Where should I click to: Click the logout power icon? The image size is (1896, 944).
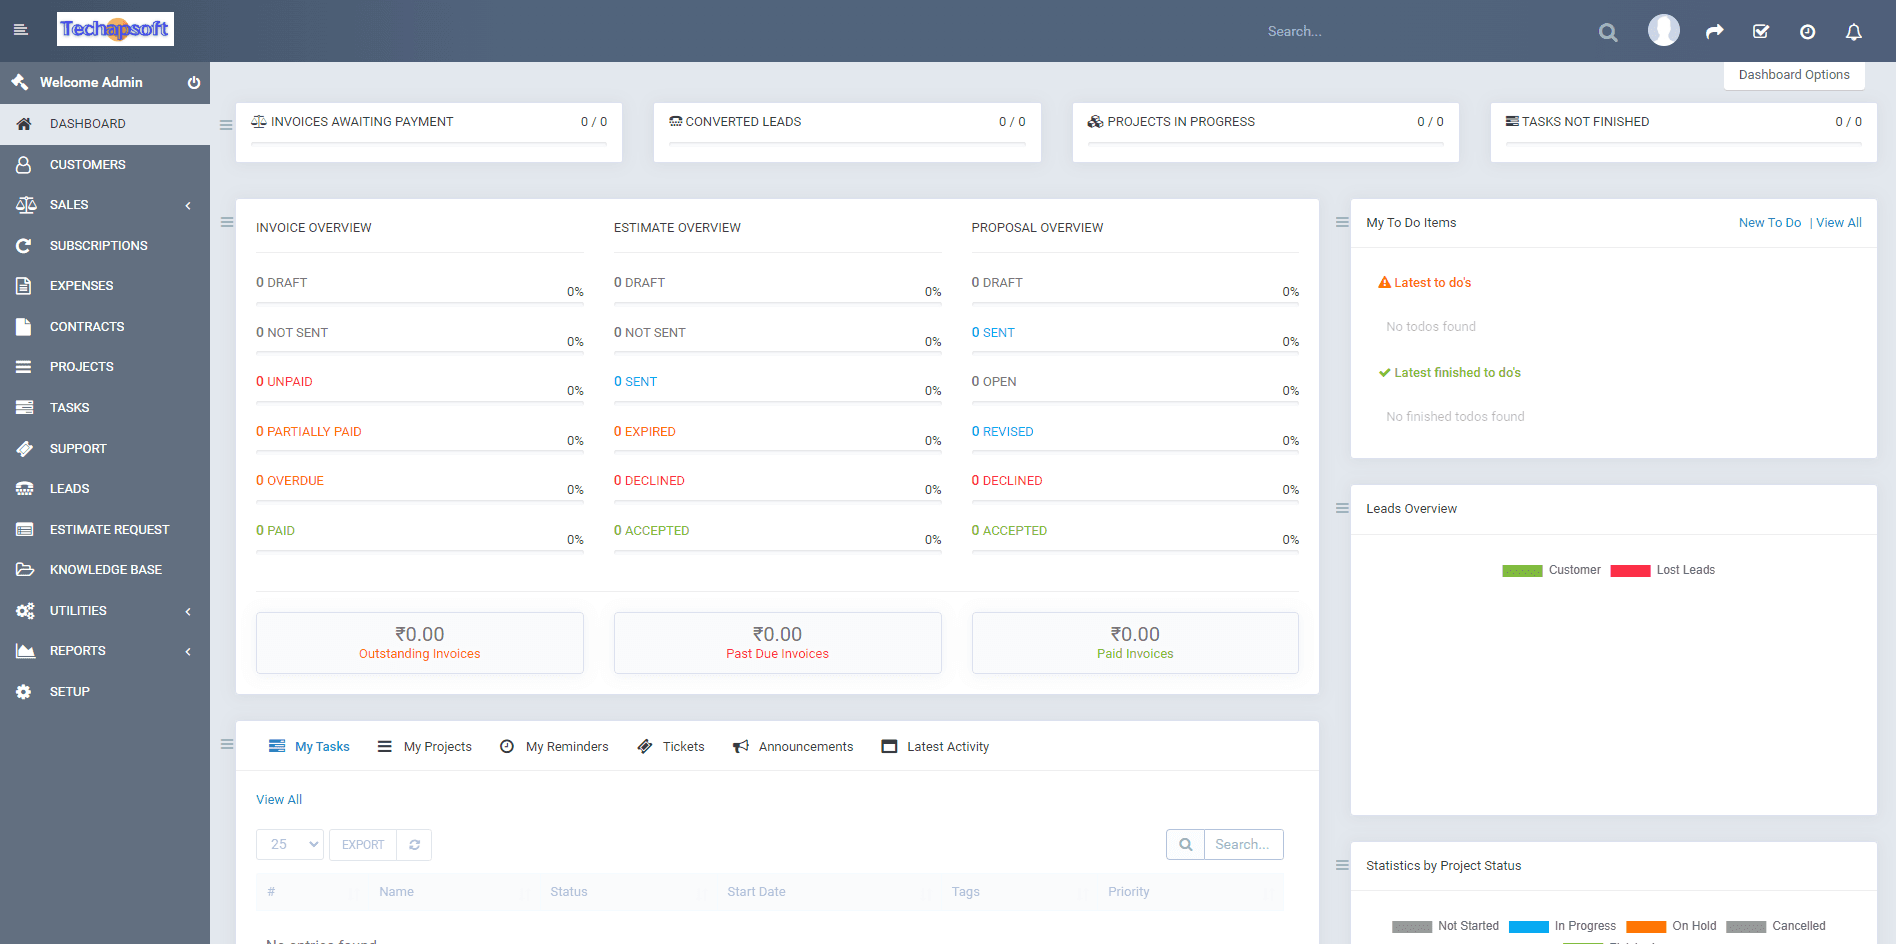pos(194,83)
